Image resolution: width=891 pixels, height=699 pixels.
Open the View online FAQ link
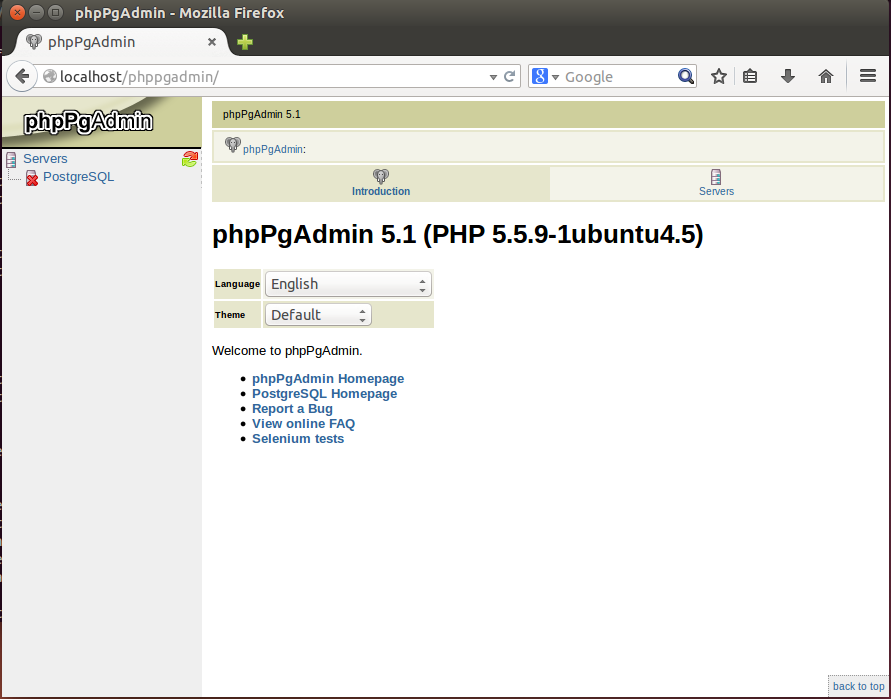[303, 424]
